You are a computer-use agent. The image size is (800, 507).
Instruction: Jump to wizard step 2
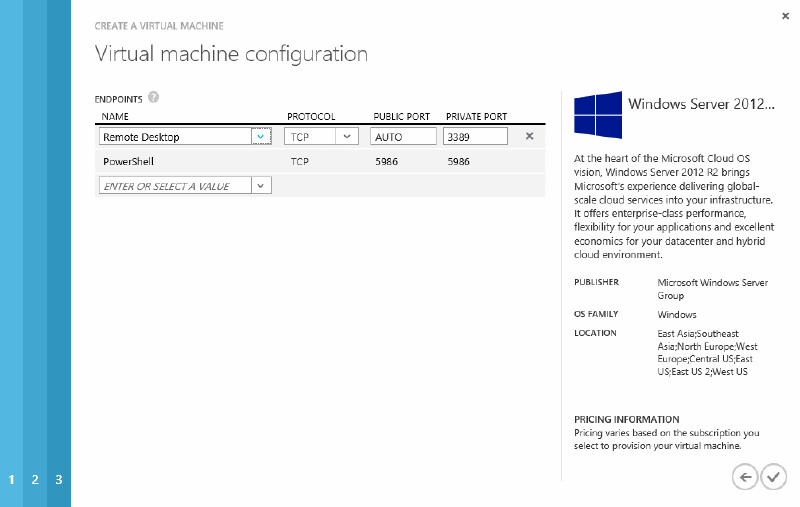(35, 479)
